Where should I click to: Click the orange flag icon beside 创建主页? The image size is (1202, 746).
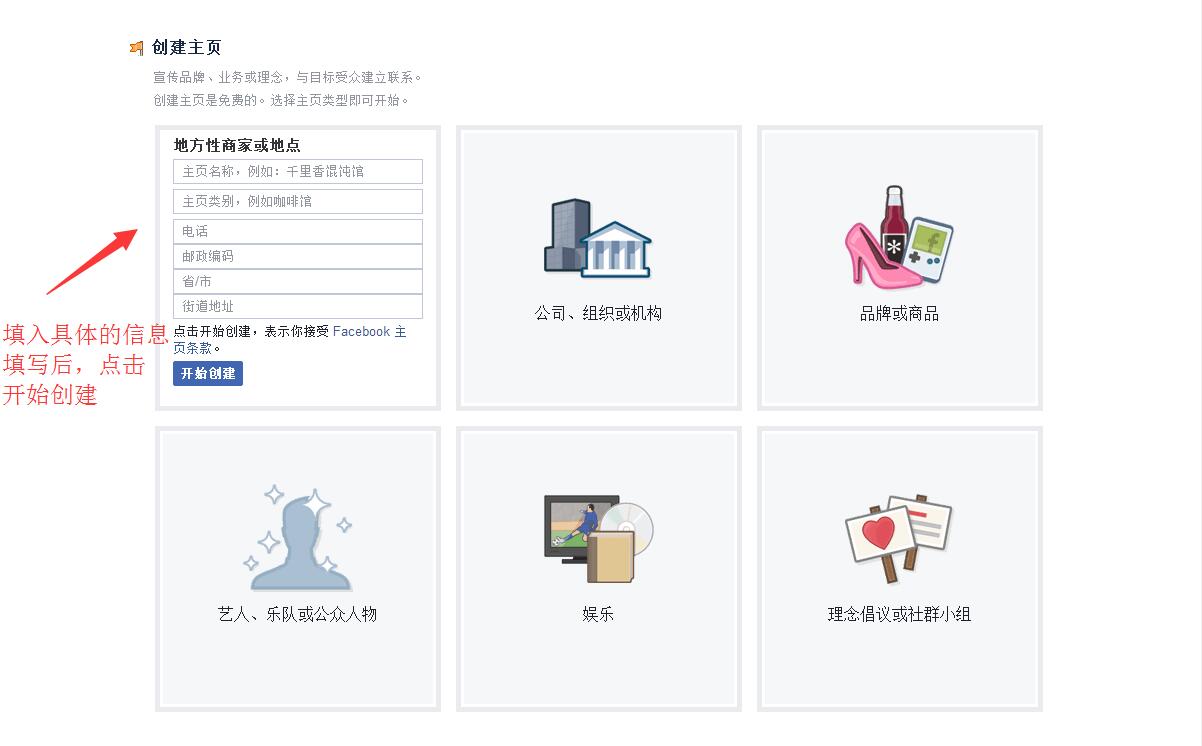pyautogui.click(x=137, y=48)
